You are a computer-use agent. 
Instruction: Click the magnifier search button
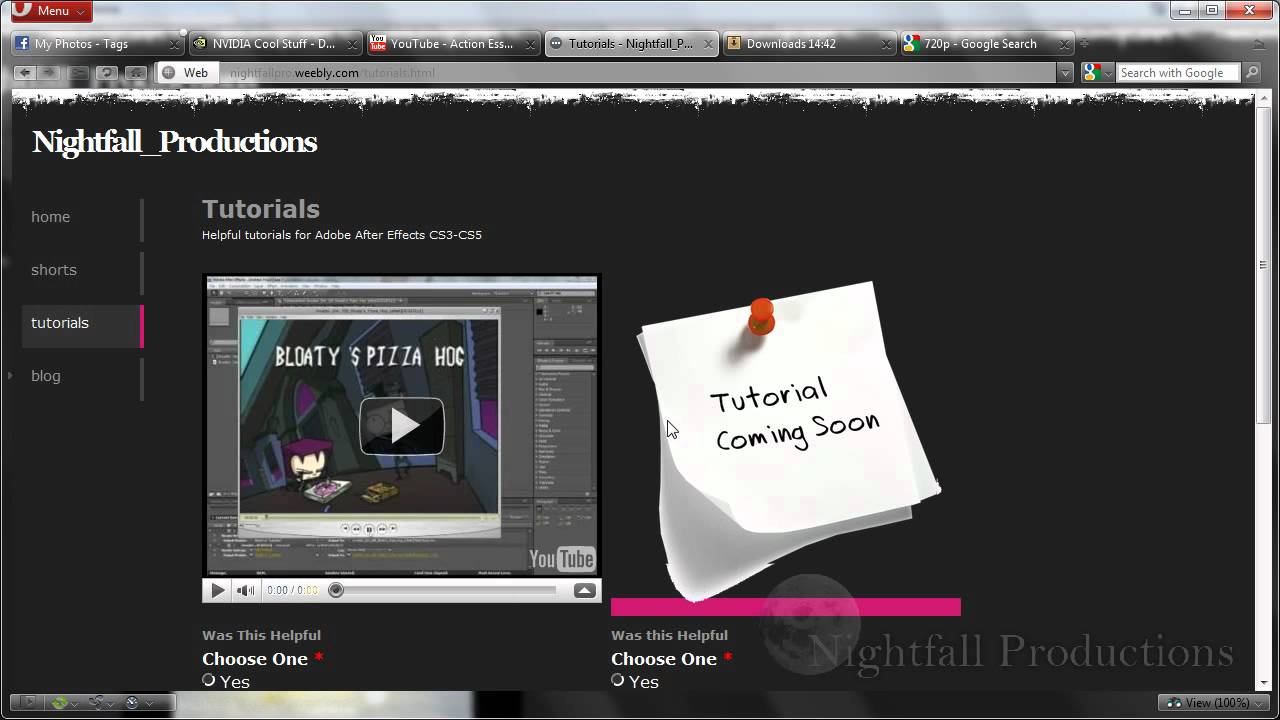1253,73
